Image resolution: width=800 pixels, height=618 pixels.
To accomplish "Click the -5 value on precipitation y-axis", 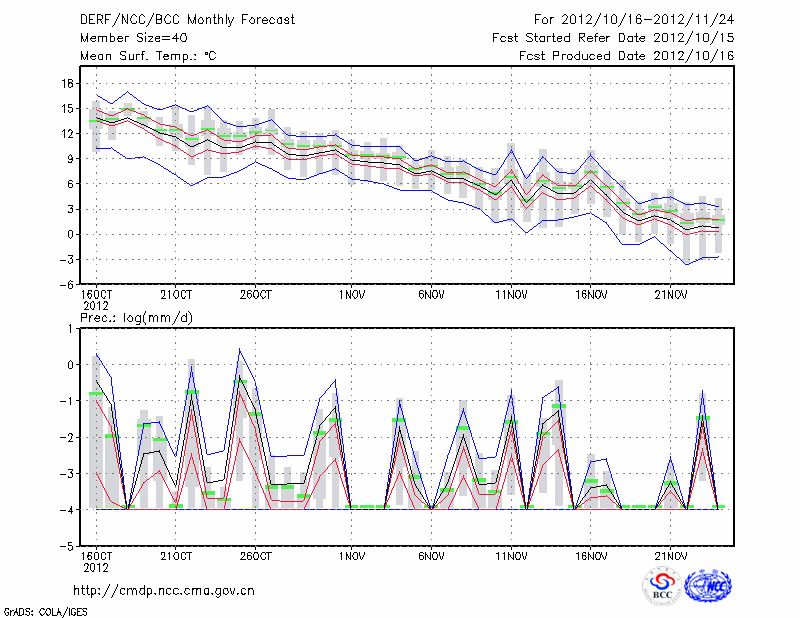I will [67, 547].
